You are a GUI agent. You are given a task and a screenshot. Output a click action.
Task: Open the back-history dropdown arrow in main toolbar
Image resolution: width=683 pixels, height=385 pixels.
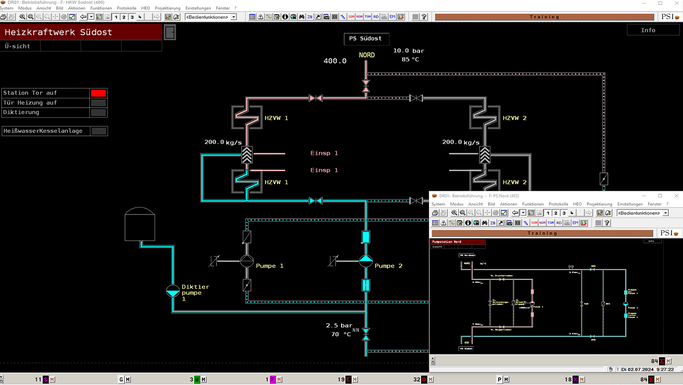click(x=91, y=17)
